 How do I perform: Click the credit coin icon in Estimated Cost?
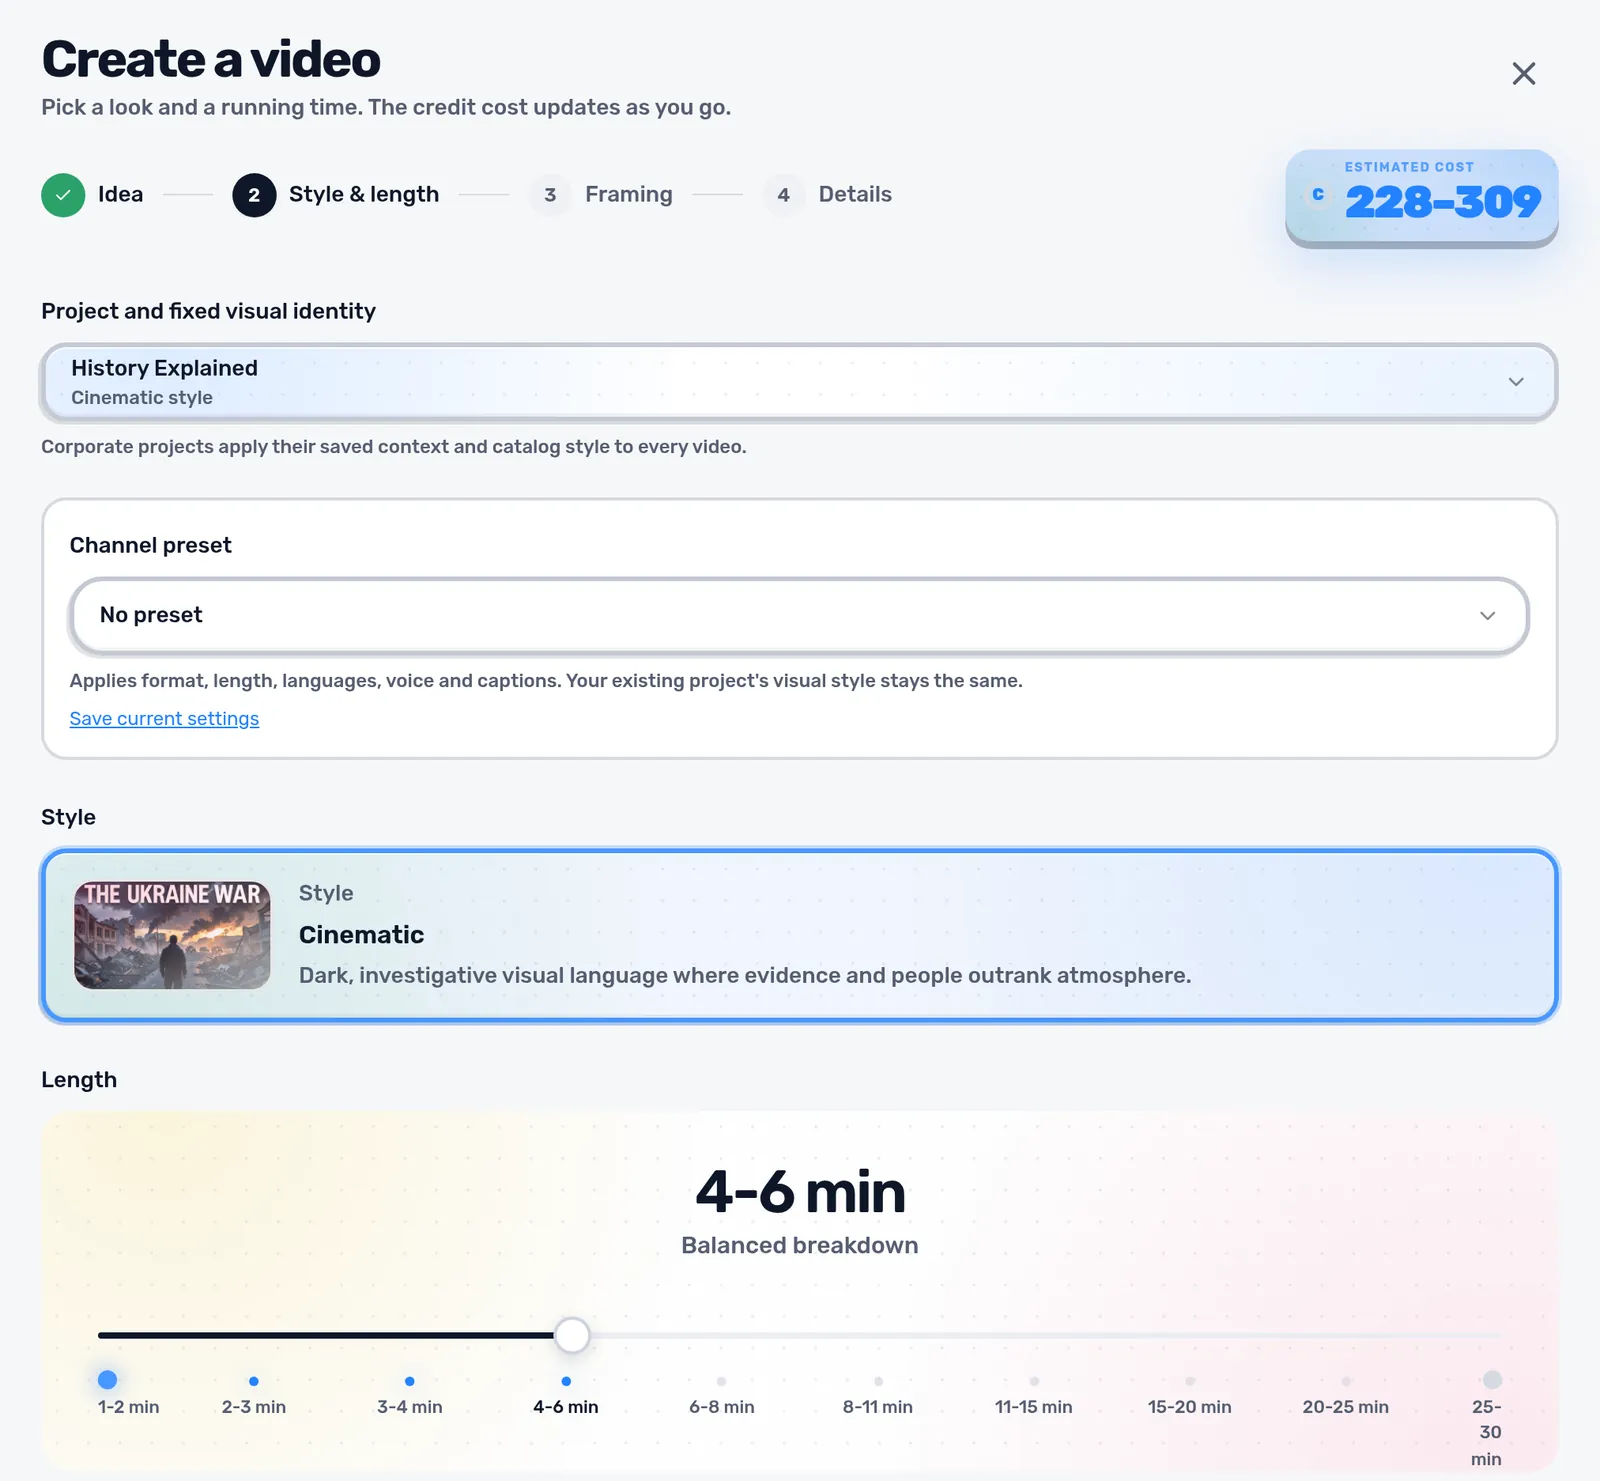(1318, 194)
